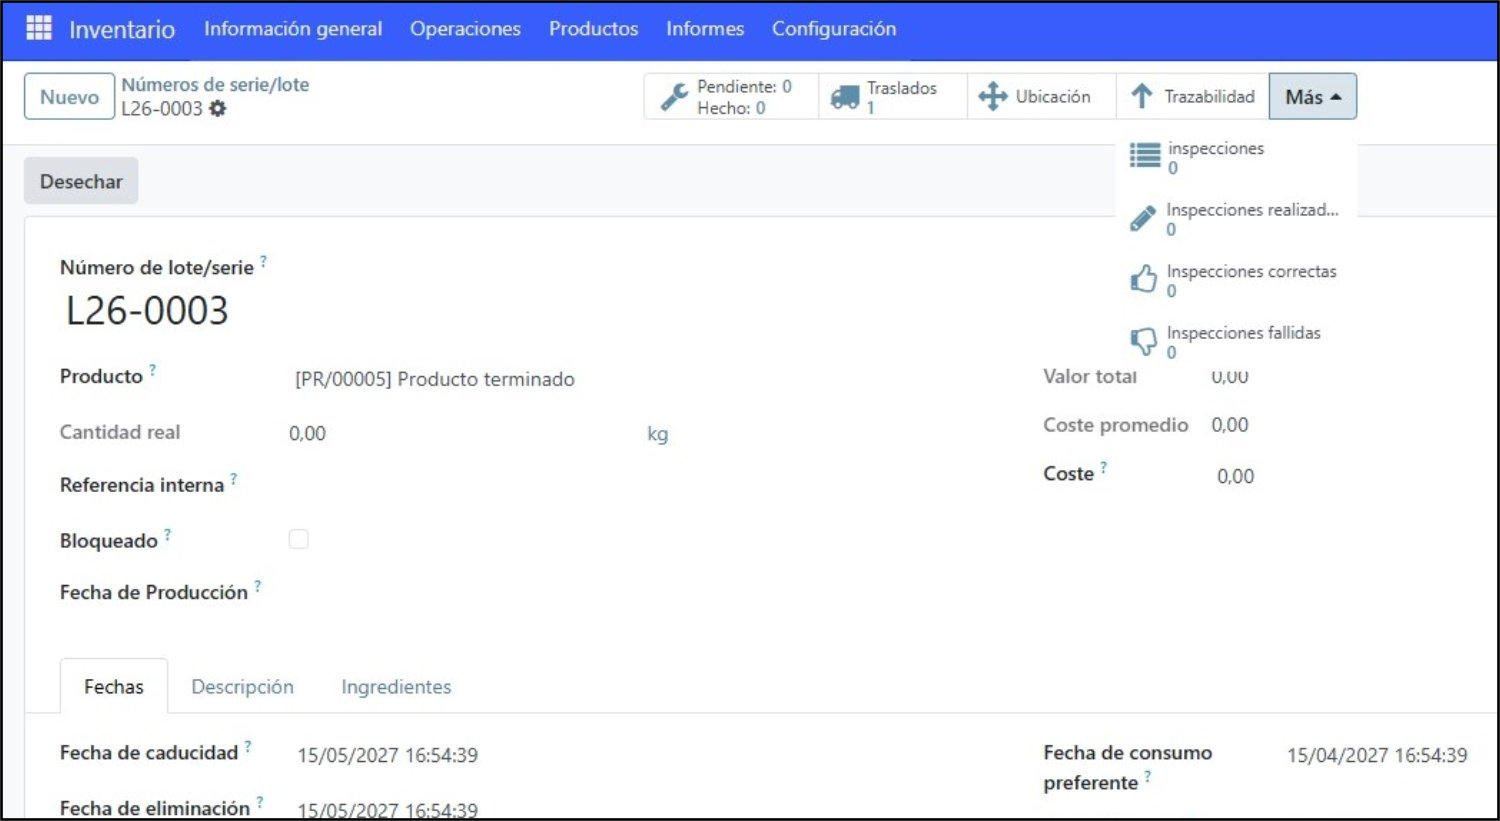Click the truck icon for Traslados
This screenshot has width=1500, height=821.
(845, 97)
